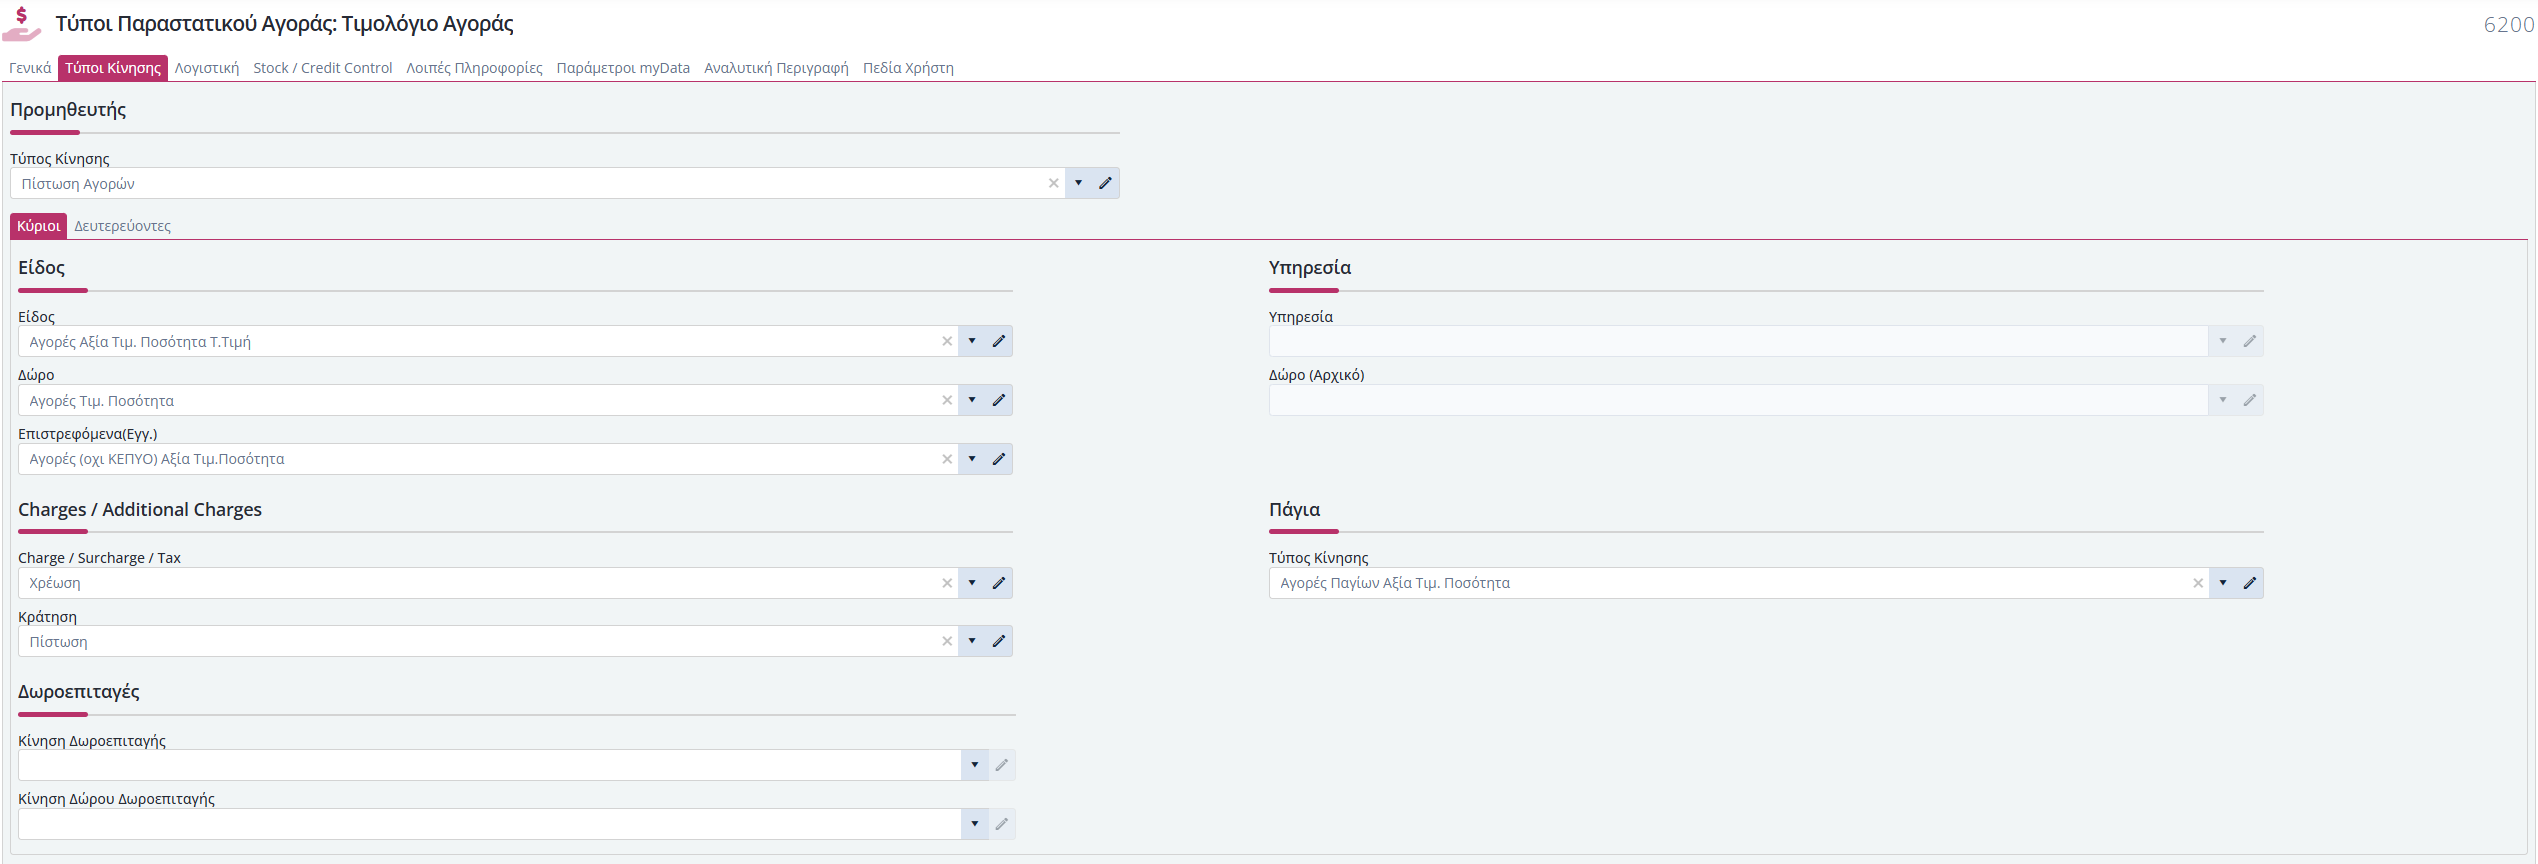
Task: Click the Υπηρεσία input field
Action: pyautogui.click(x=1739, y=341)
